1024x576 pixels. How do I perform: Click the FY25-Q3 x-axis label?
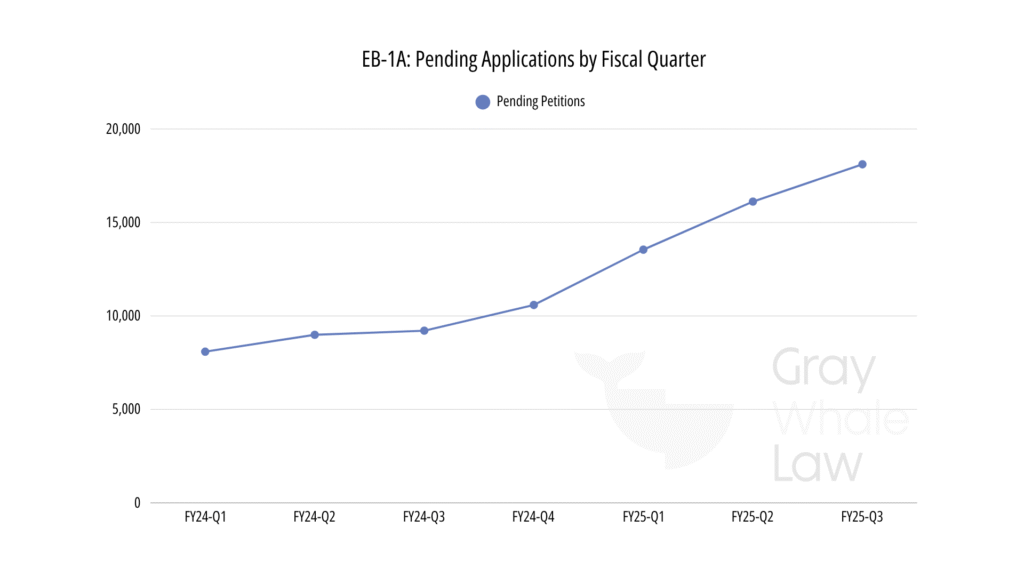862,517
